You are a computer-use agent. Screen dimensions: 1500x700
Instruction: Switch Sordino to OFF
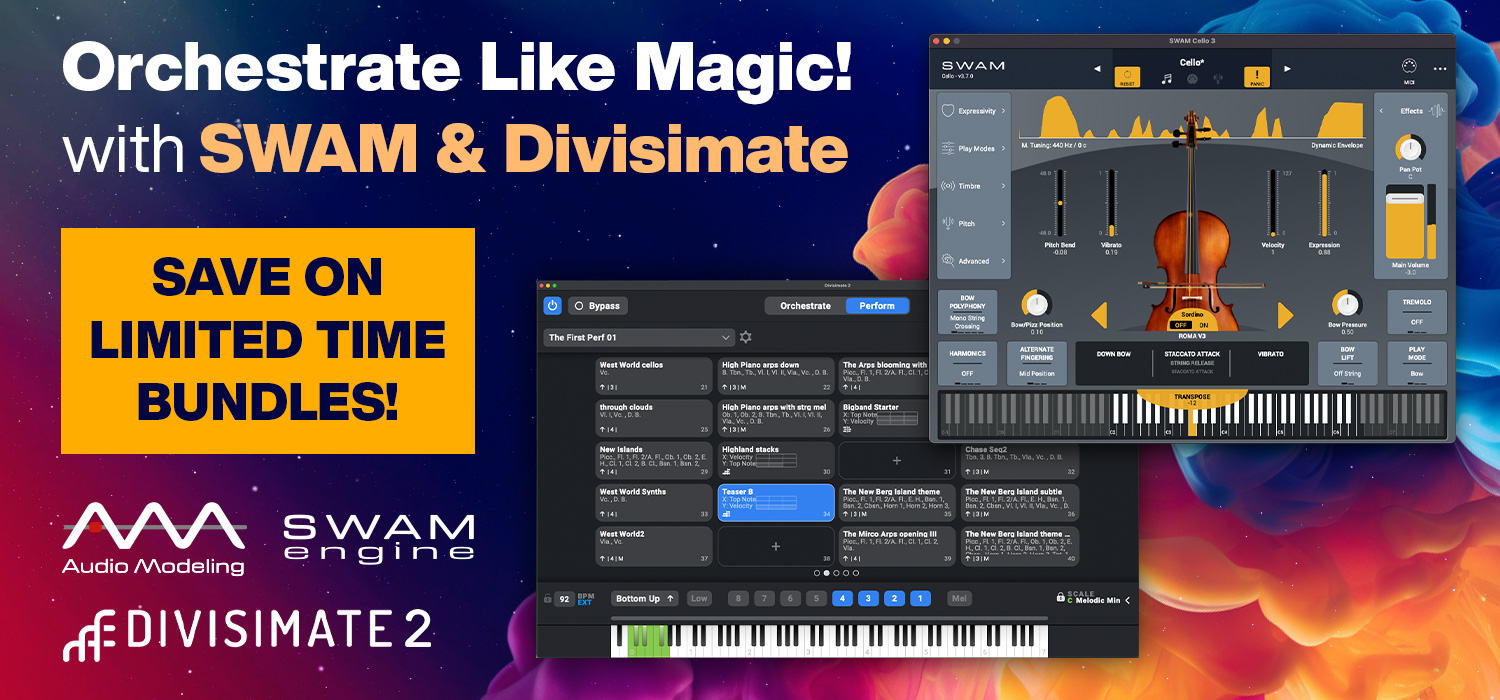[1180, 325]
